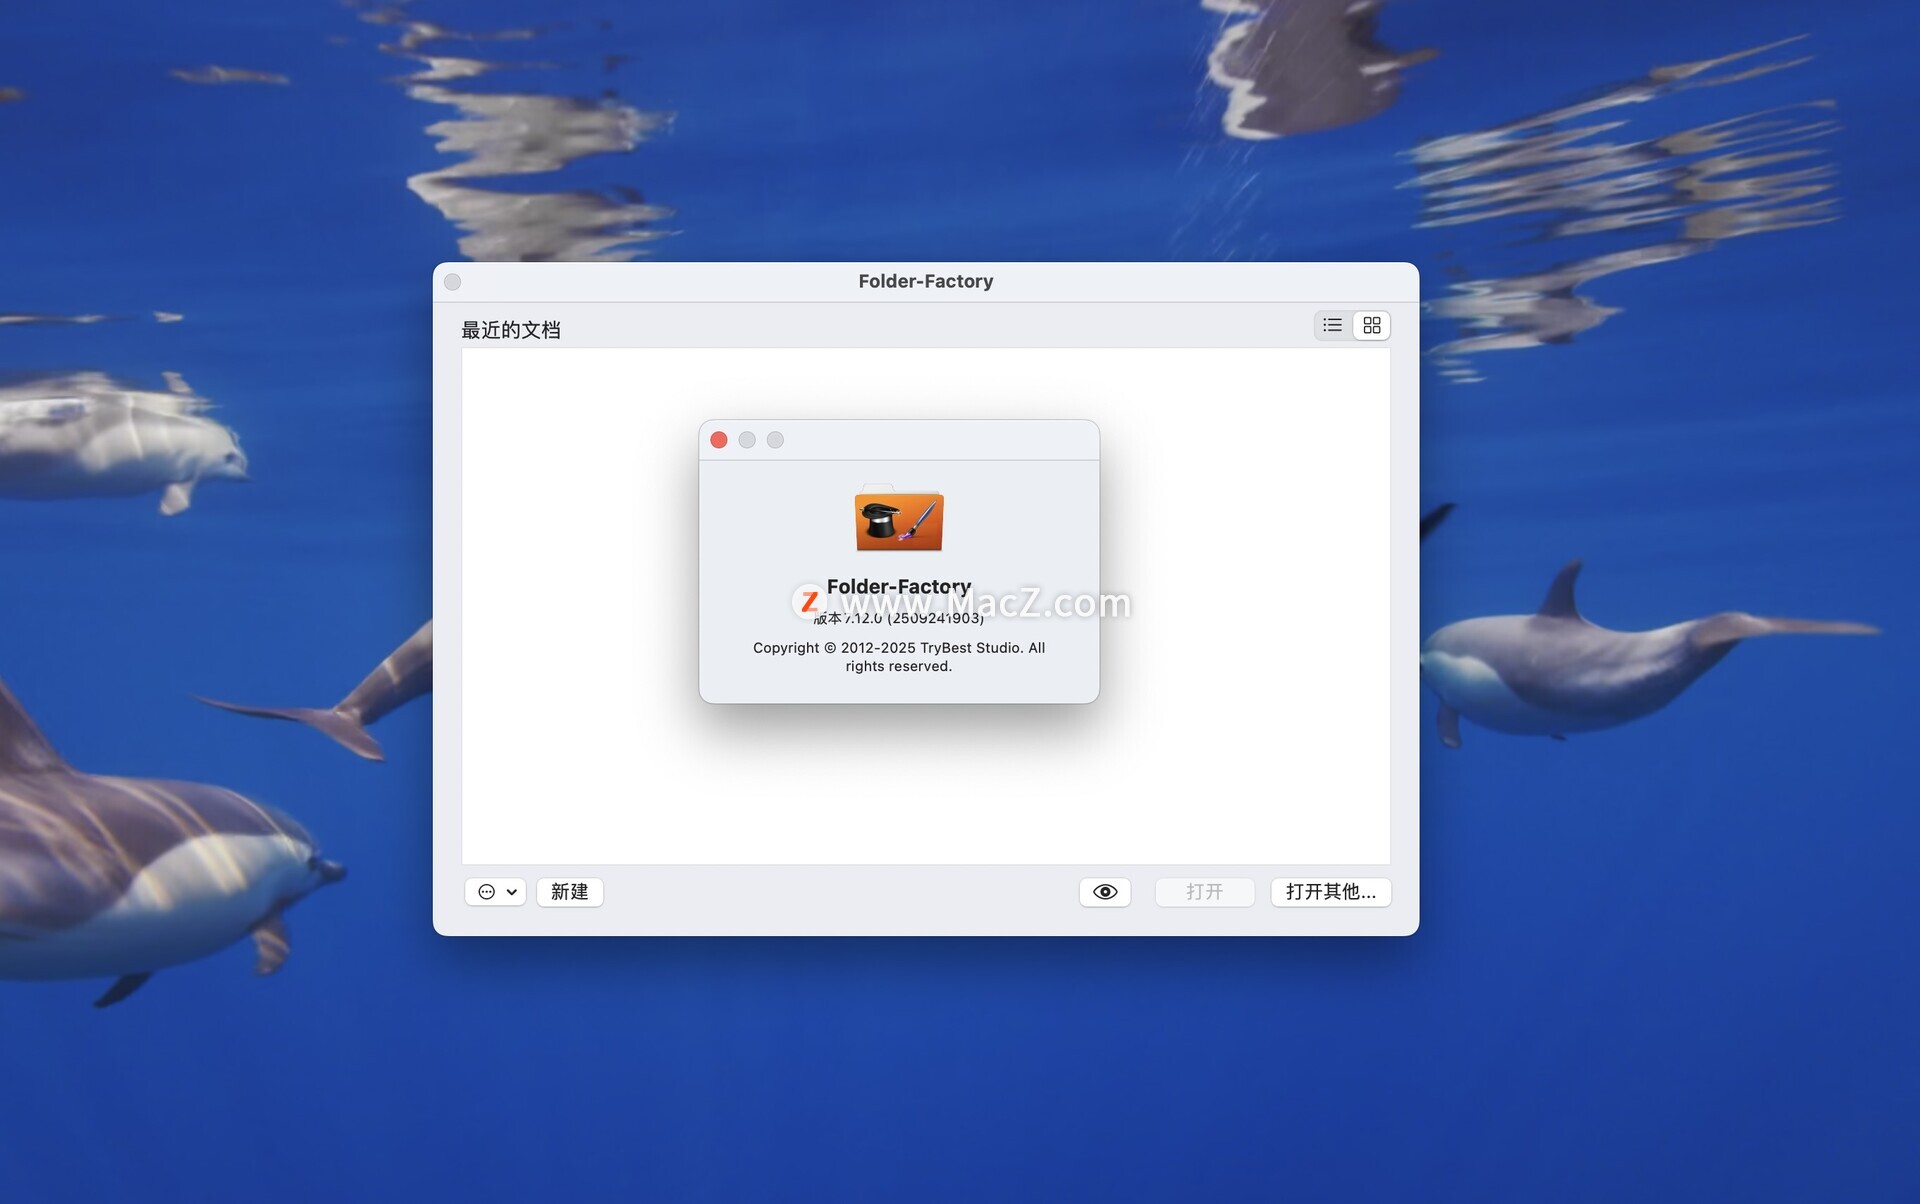This screenshot has width=1920, height=1204.
Task: Click the main window's gray close button
Action: (x=453, y=282)
